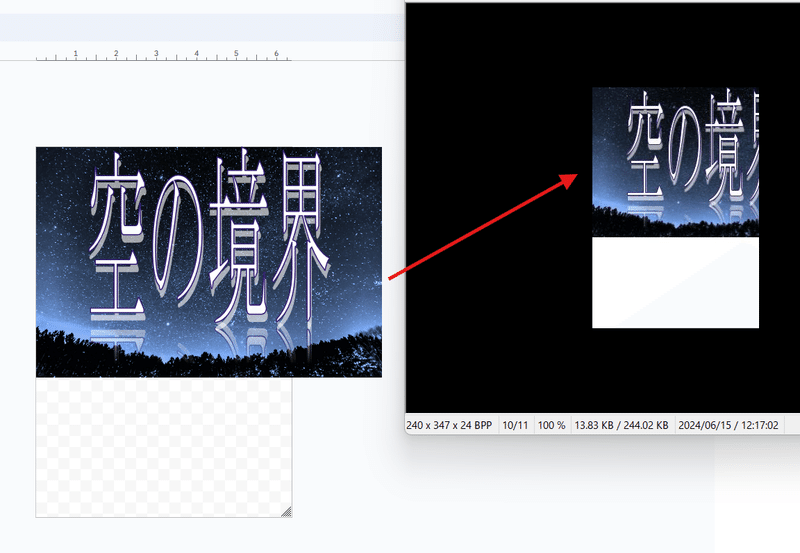Image resolution: width=800 pixels, height=553 pixels.
Task: Click the '13.83 KB / 244.02 KB' size entry
Action: click(621, 425)
